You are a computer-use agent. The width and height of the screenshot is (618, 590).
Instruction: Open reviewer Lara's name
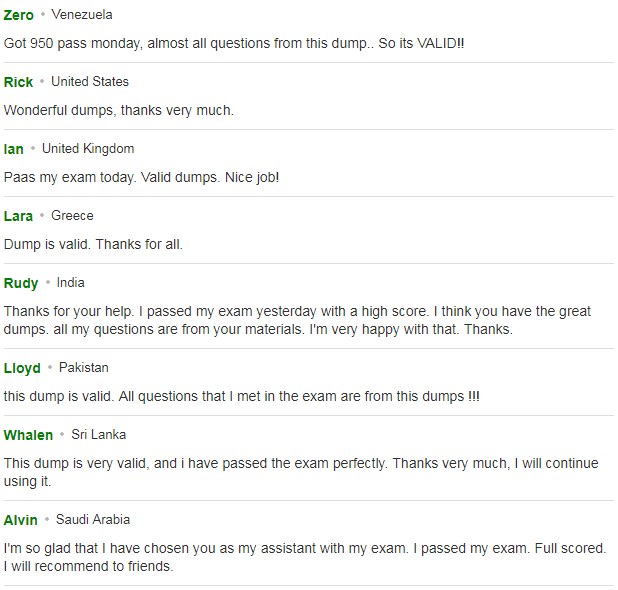point(18,216)
